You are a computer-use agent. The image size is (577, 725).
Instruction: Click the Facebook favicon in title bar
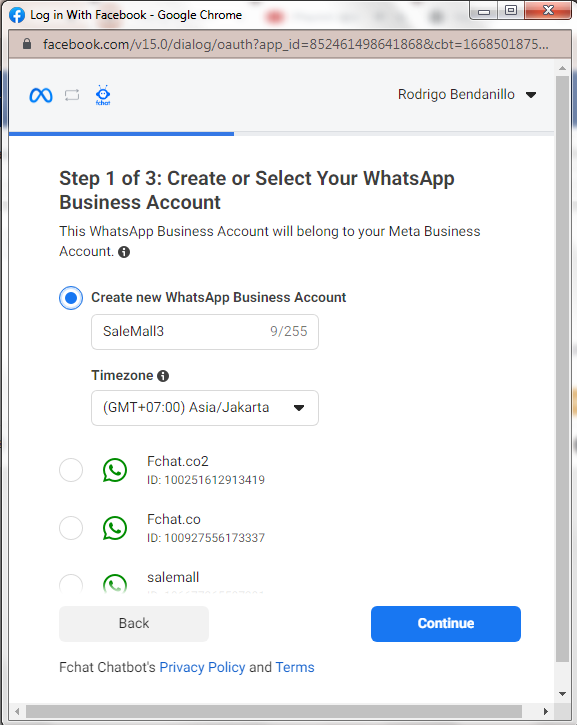click(17, 15)
